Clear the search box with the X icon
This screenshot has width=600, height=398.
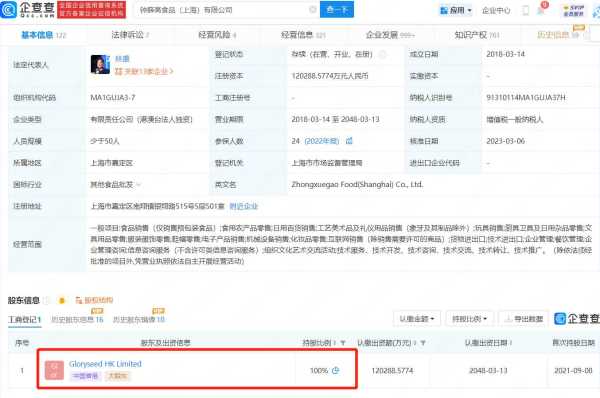[313, 10]
